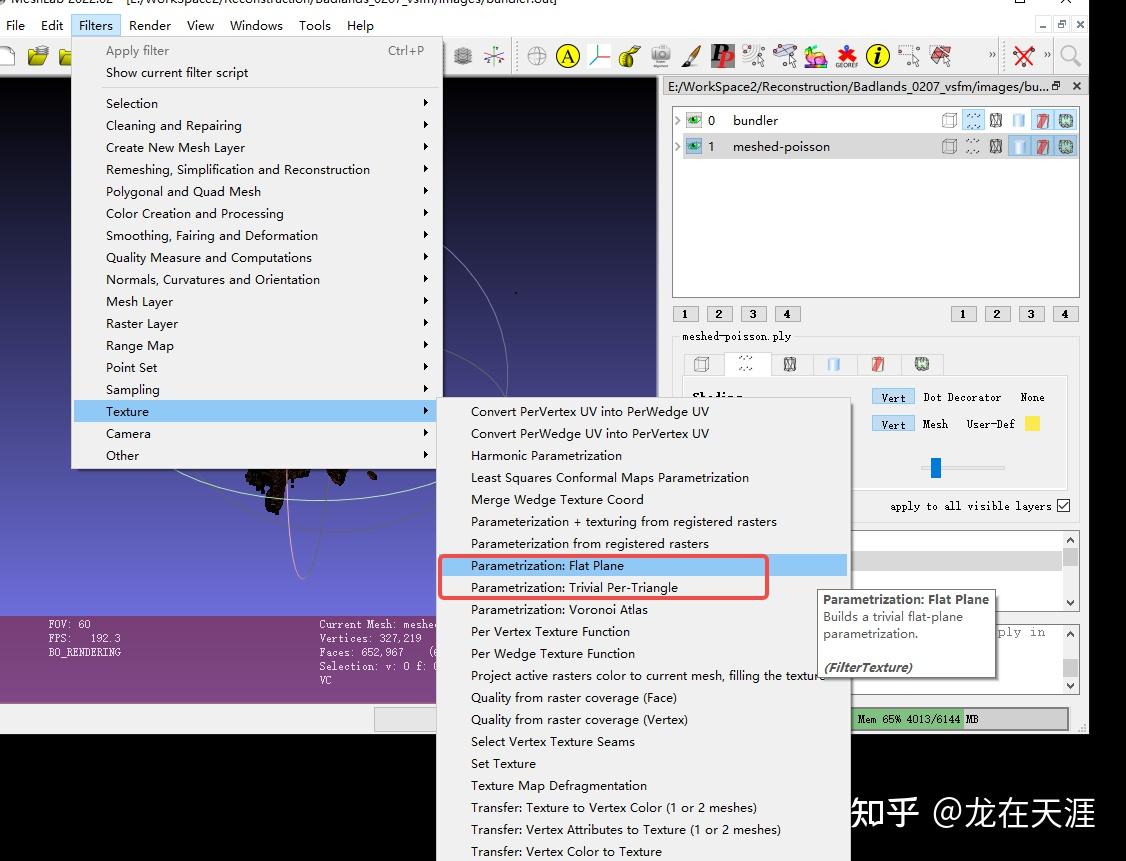Open the Selection submenu in Filters
Screen dimensions: 1126x861
(x=132, y=103)
